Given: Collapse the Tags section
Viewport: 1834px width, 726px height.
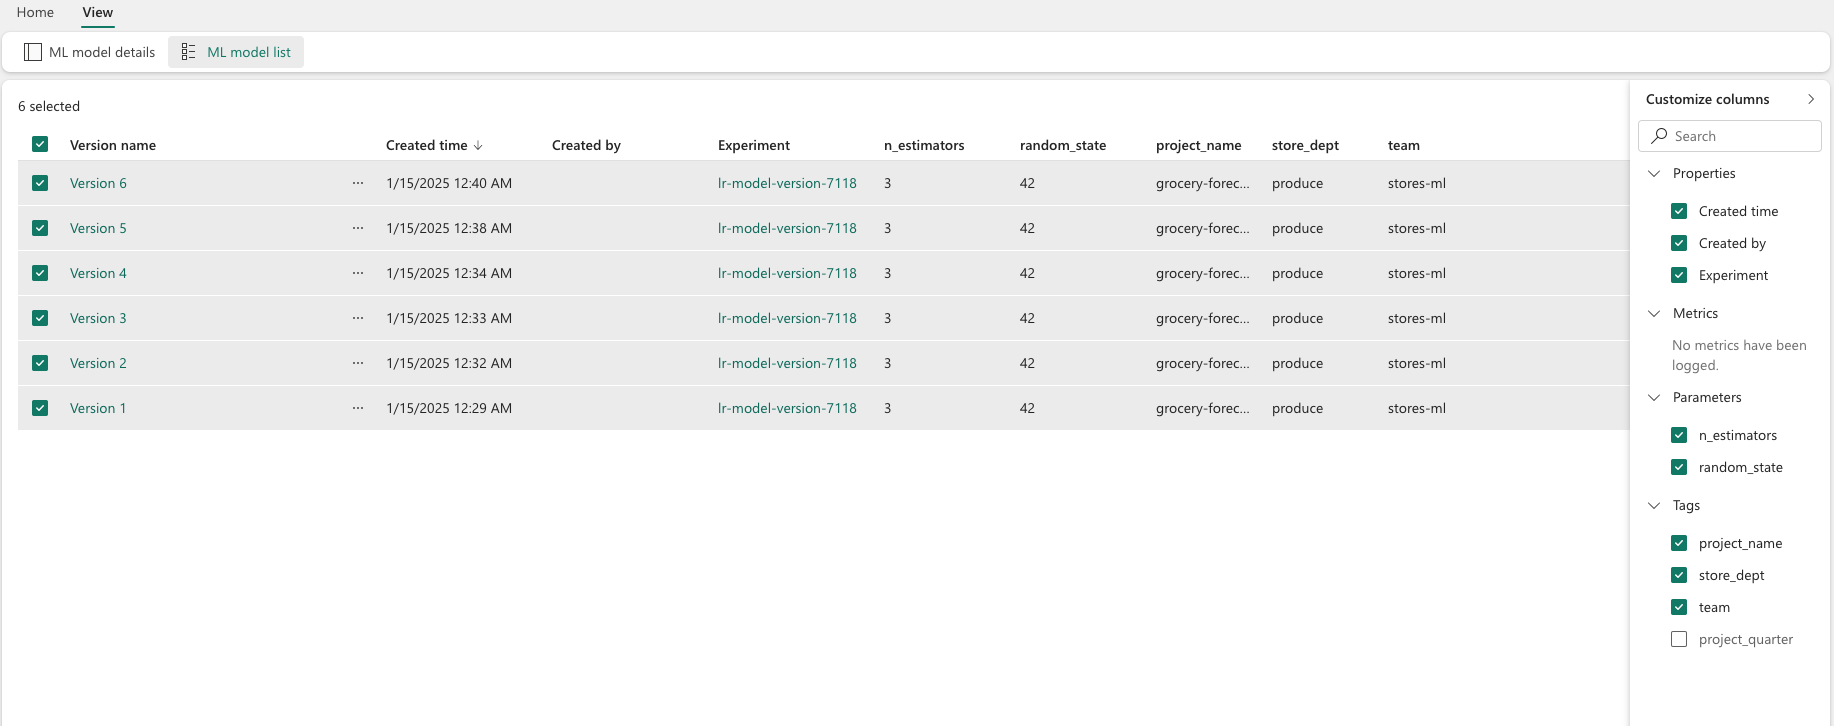Looking at the screenshot, I should 1654,505.
